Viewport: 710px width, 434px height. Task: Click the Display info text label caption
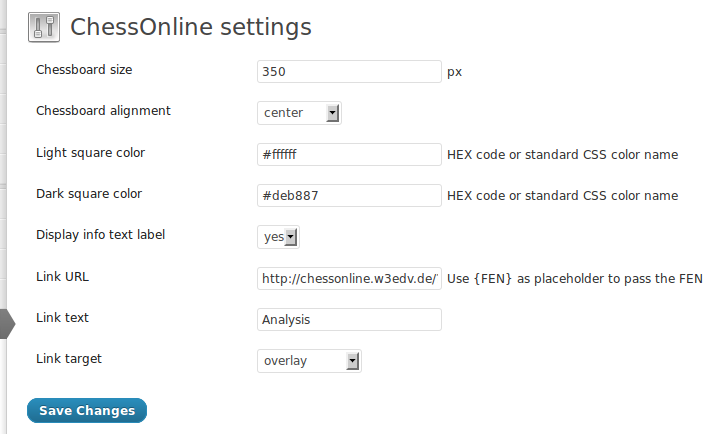pyautogui.click(x=101, y=235)
